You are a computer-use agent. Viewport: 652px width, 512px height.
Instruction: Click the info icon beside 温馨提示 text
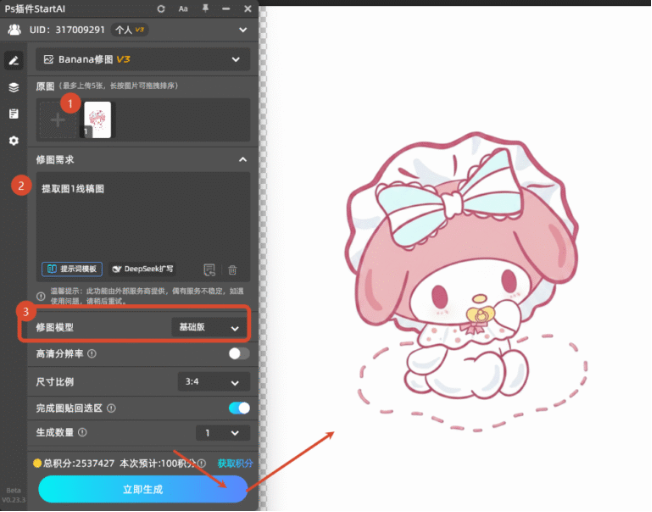[41, 296]
